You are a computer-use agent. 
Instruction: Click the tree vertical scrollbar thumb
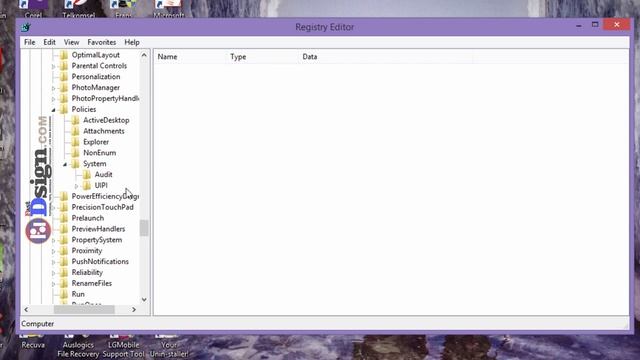point(144,228)
